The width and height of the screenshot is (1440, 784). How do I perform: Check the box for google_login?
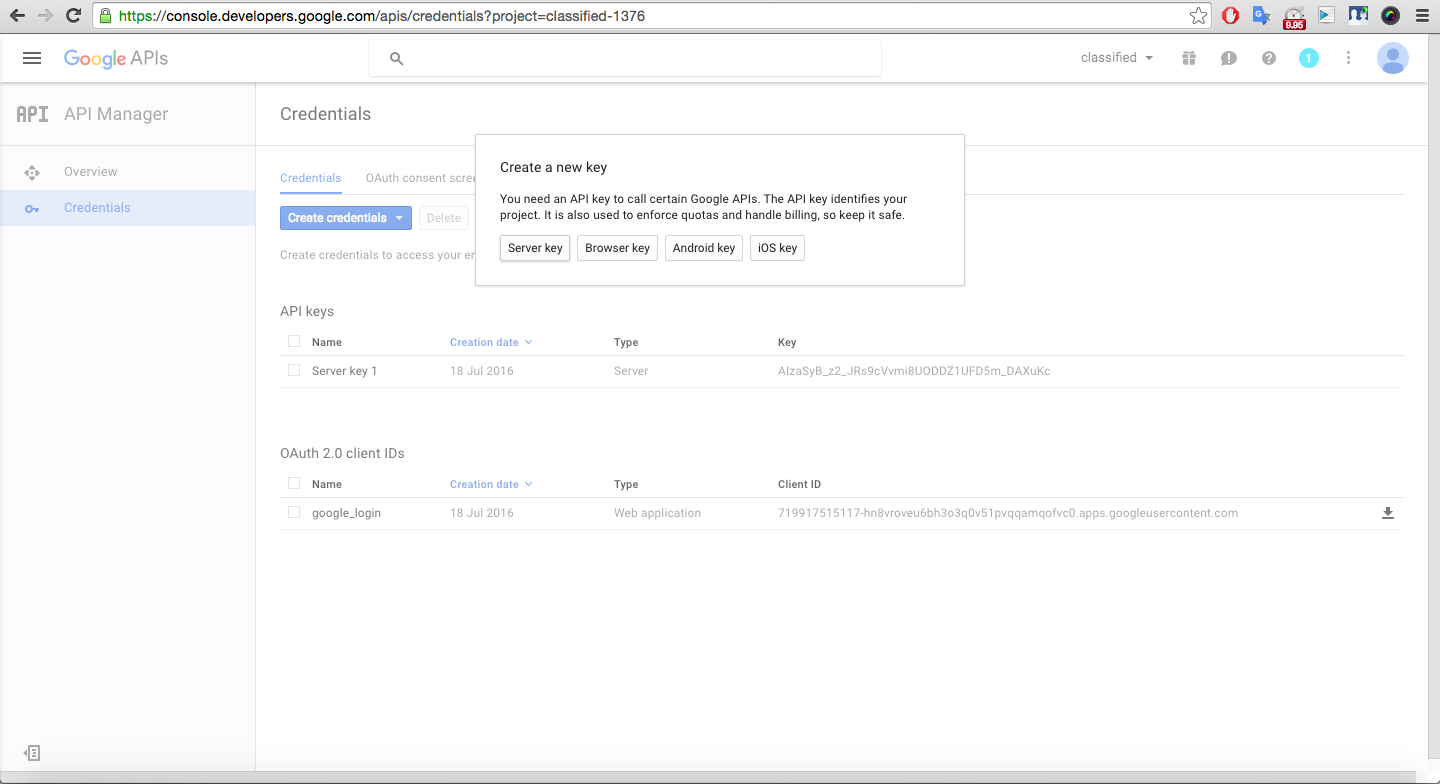294,512
